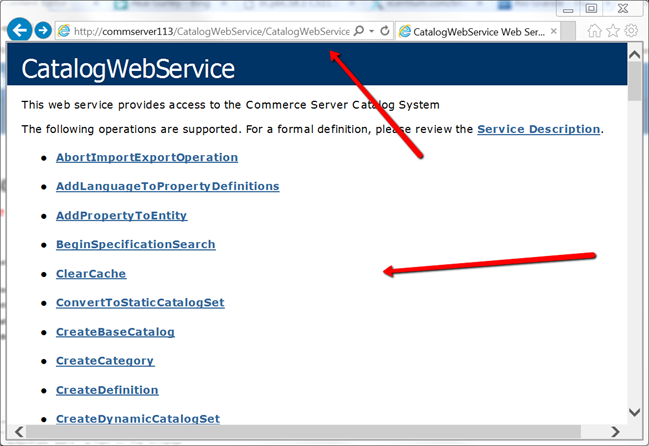The width and height of the screenshot is (649, 446).
Task: Click the ClearCache operation link
Action: 91,274
